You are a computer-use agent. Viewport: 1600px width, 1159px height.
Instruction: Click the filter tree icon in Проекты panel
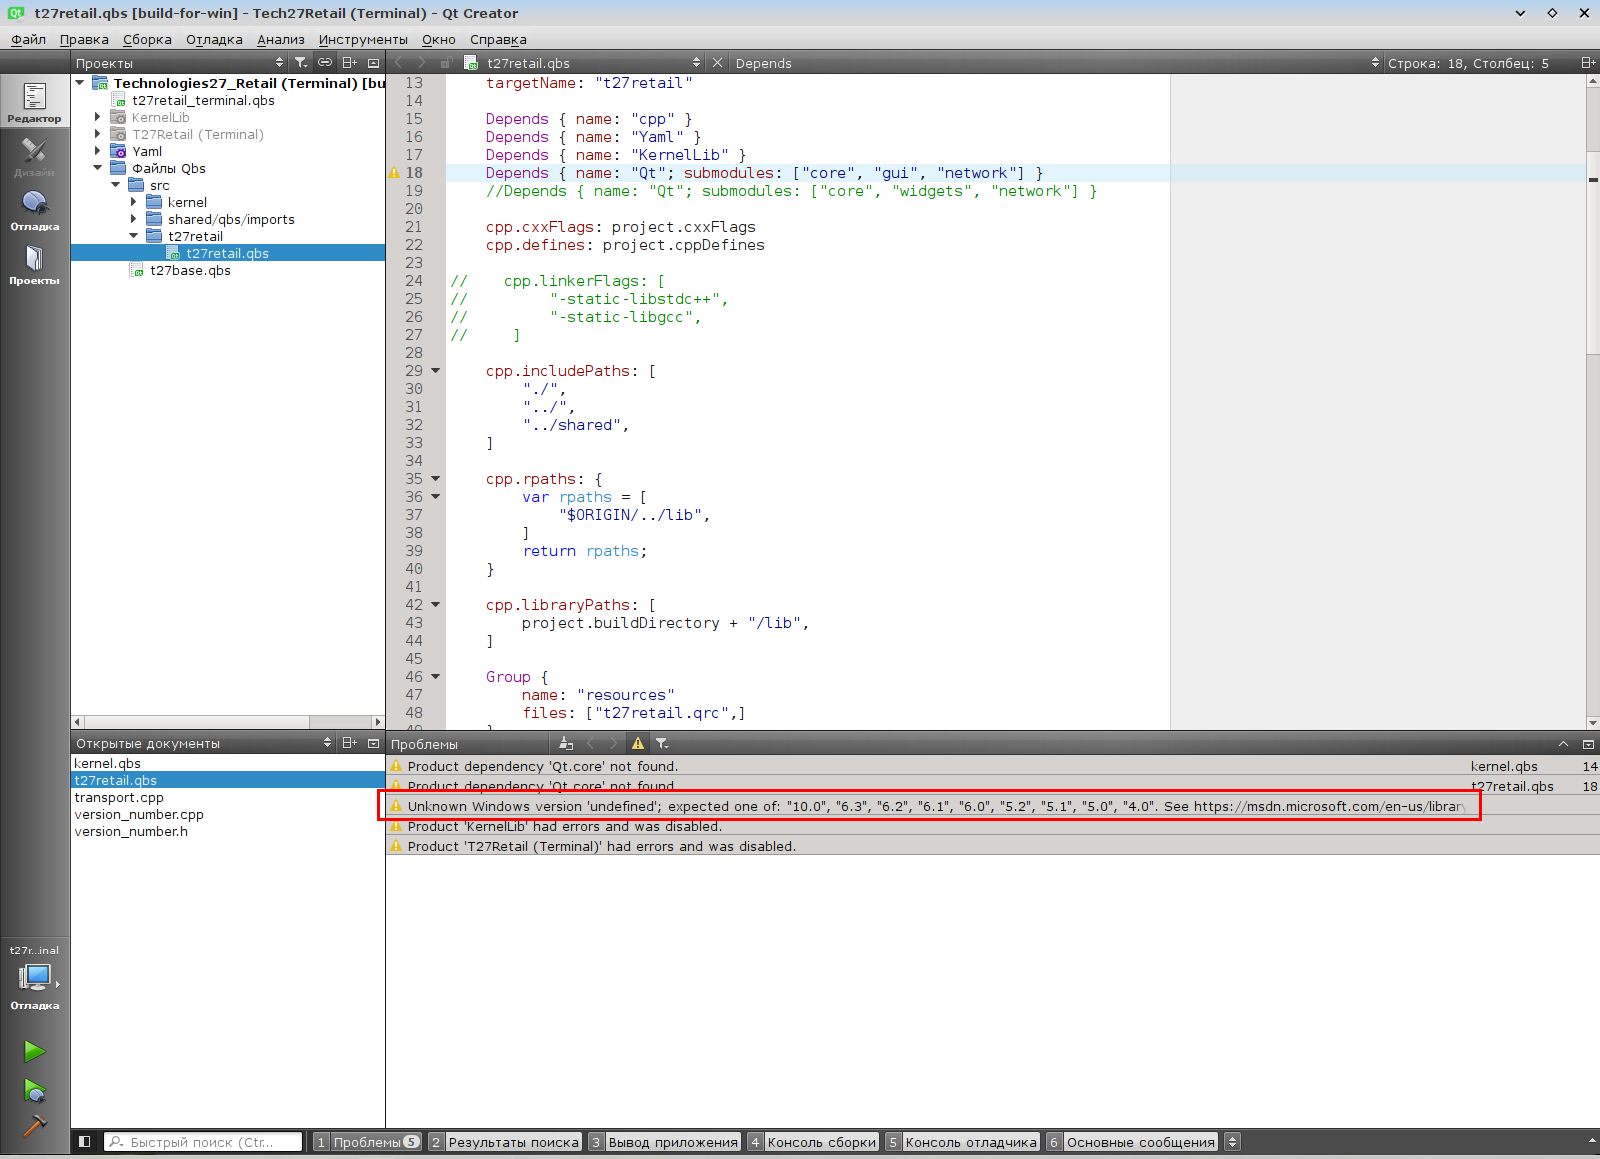pos(301,63)
